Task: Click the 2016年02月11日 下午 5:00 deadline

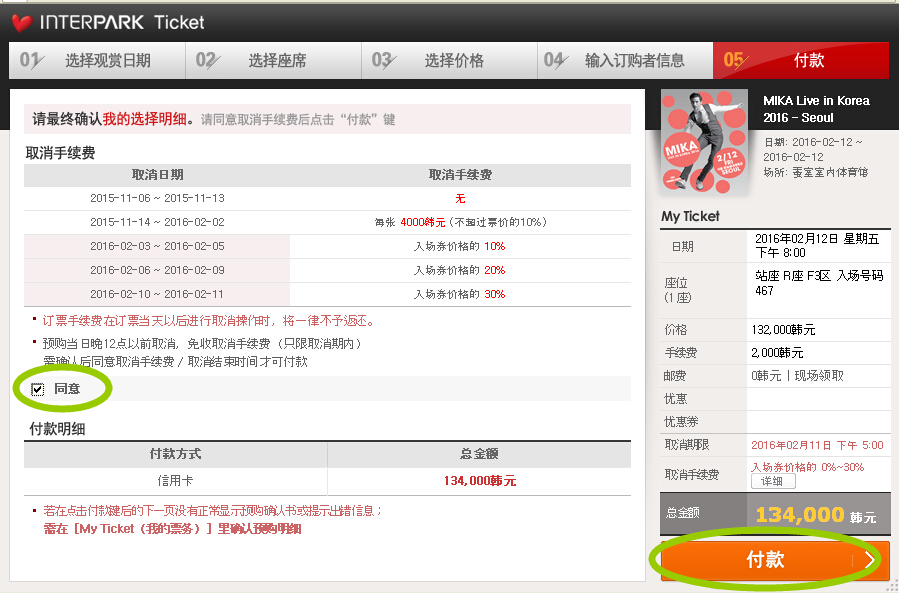Action: point(817,446)
